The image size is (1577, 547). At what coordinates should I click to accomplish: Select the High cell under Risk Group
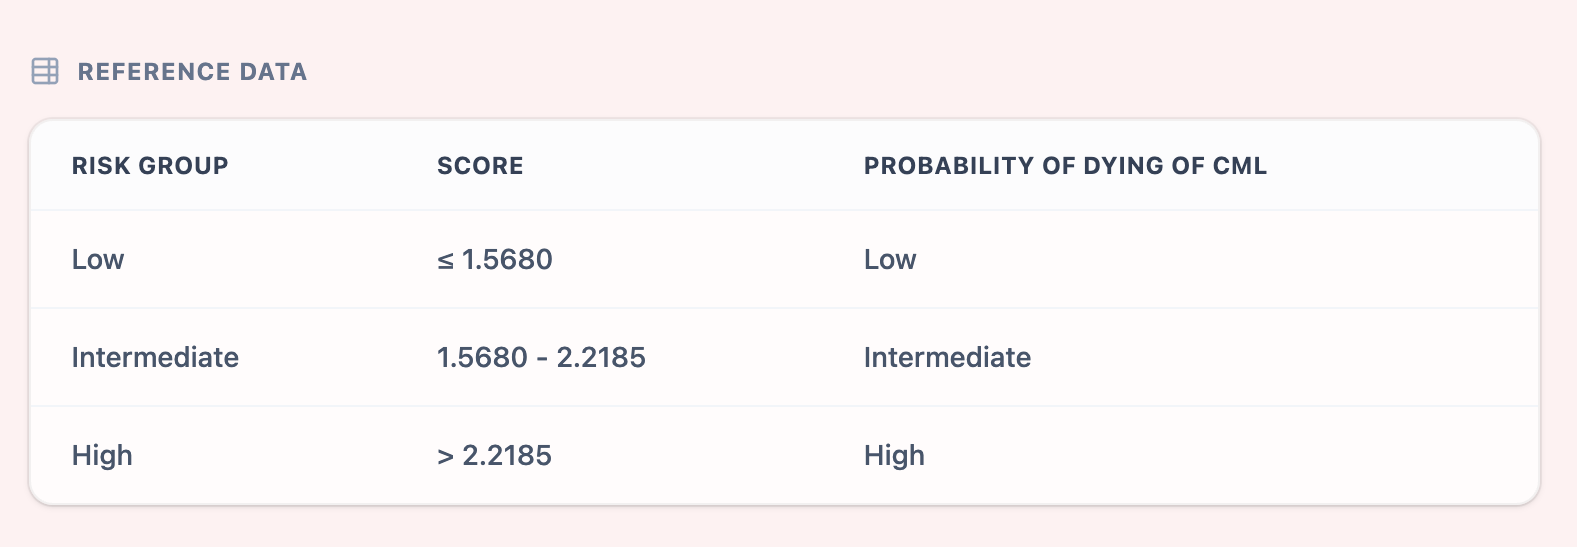102,456
